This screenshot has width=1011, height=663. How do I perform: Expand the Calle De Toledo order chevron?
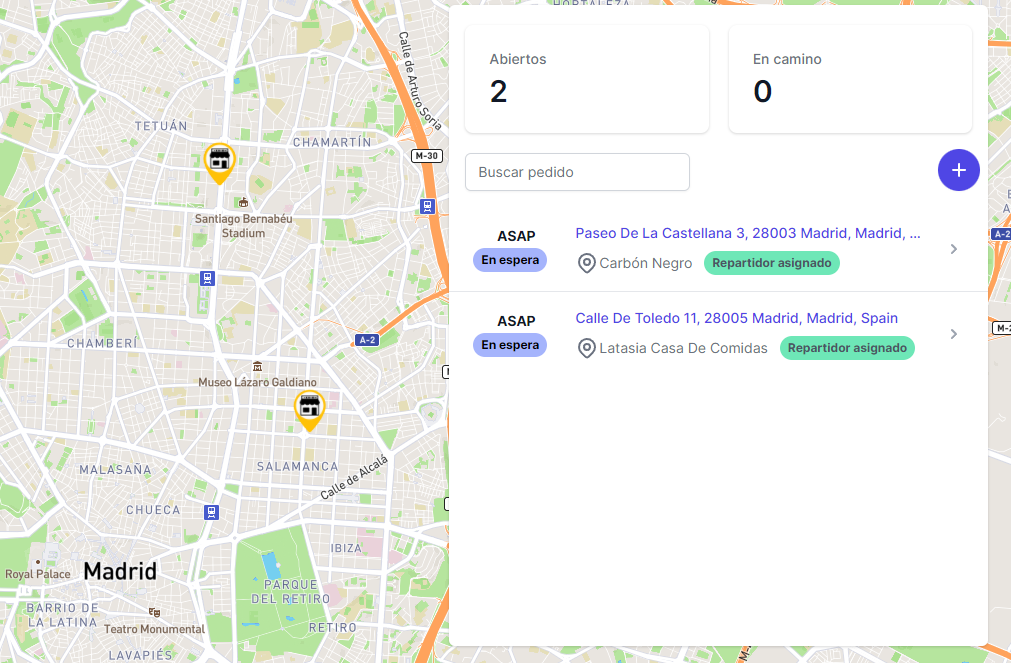tap(953, 334)
